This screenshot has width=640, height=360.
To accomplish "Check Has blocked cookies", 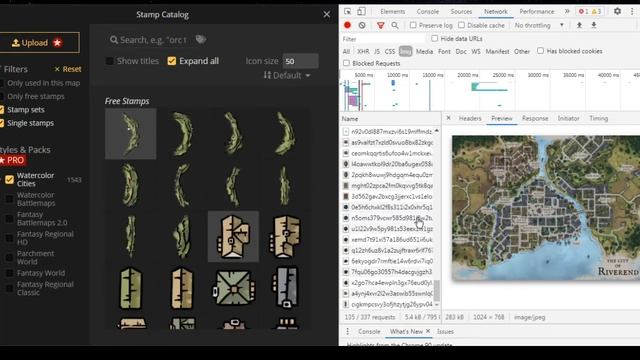I will click(x=540, y=51).
